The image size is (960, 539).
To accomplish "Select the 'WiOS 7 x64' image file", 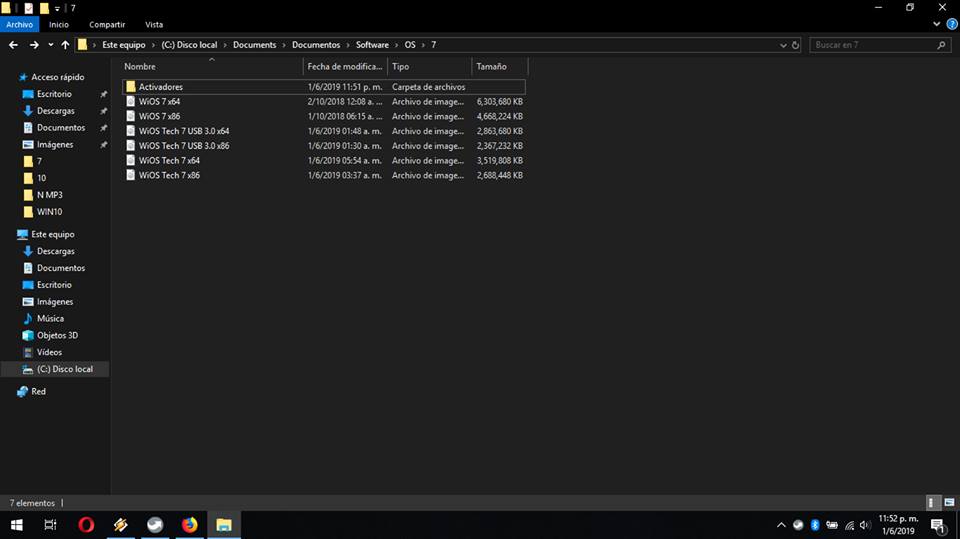I will (323, 102).
